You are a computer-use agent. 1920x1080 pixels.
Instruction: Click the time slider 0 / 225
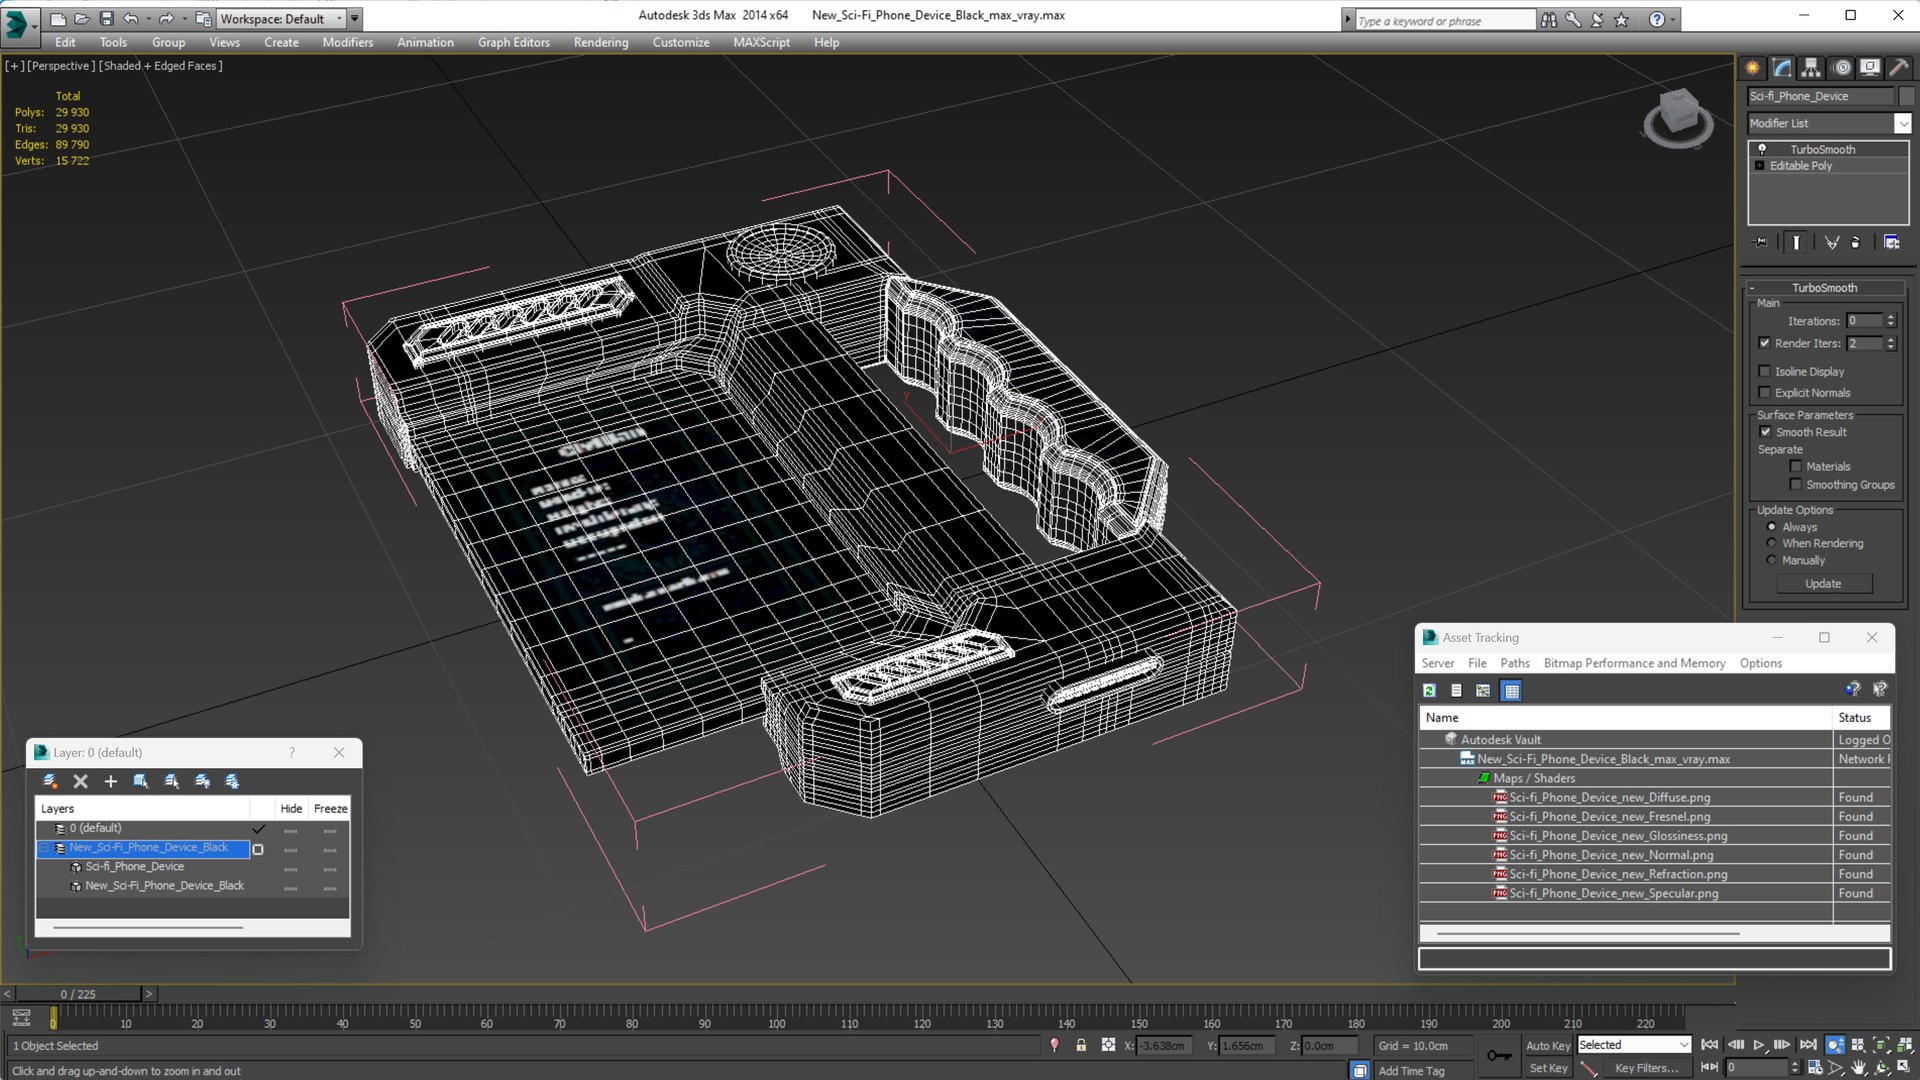coord(78,994)
